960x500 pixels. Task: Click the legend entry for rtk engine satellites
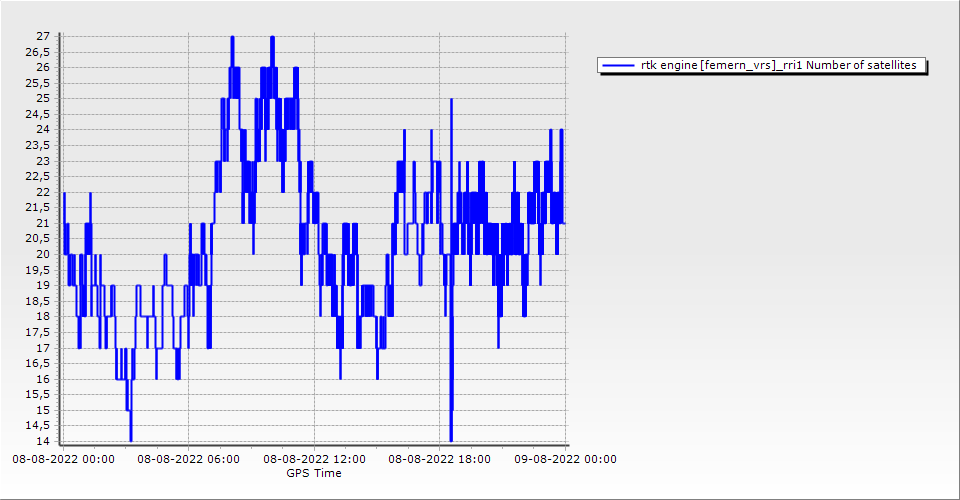762,66
